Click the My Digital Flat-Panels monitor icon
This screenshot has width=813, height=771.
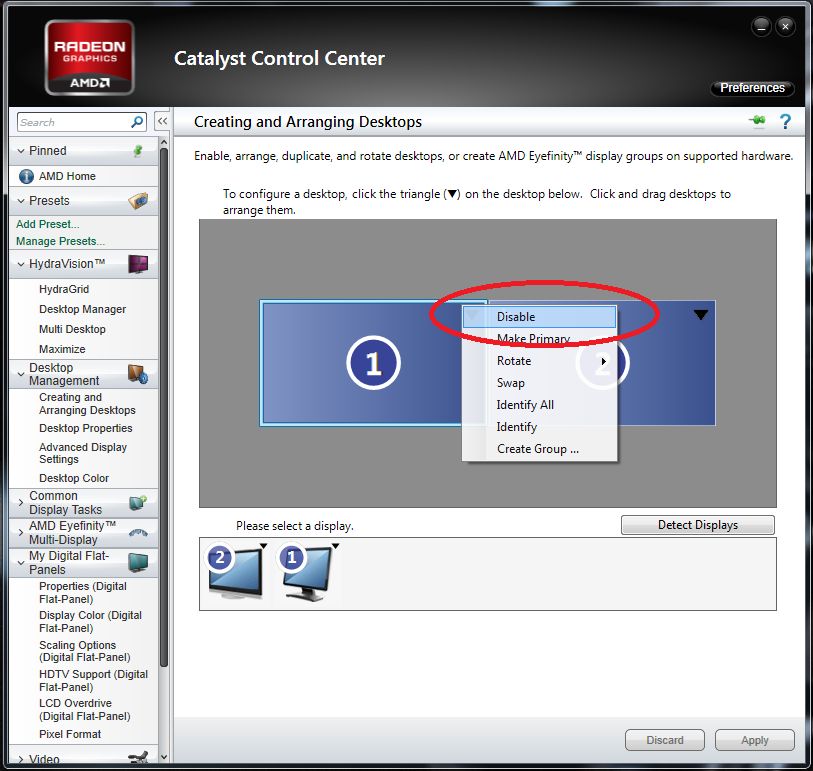(138, 563)
